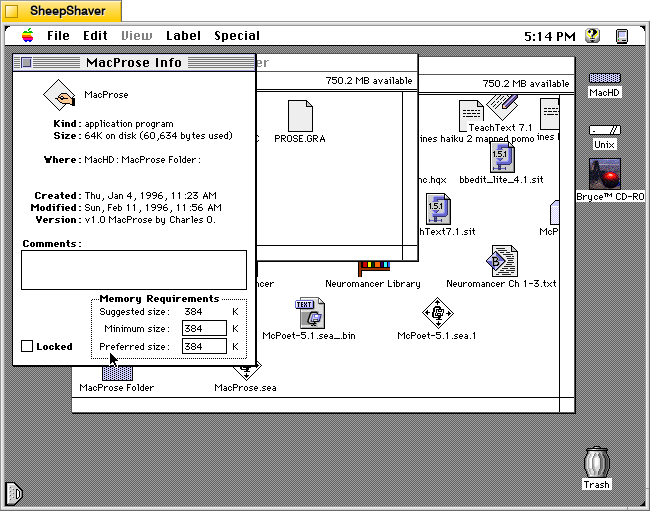
Task: Click the Where path text MacHD: MacProse Folder
Action: click(x=142, y=160)
